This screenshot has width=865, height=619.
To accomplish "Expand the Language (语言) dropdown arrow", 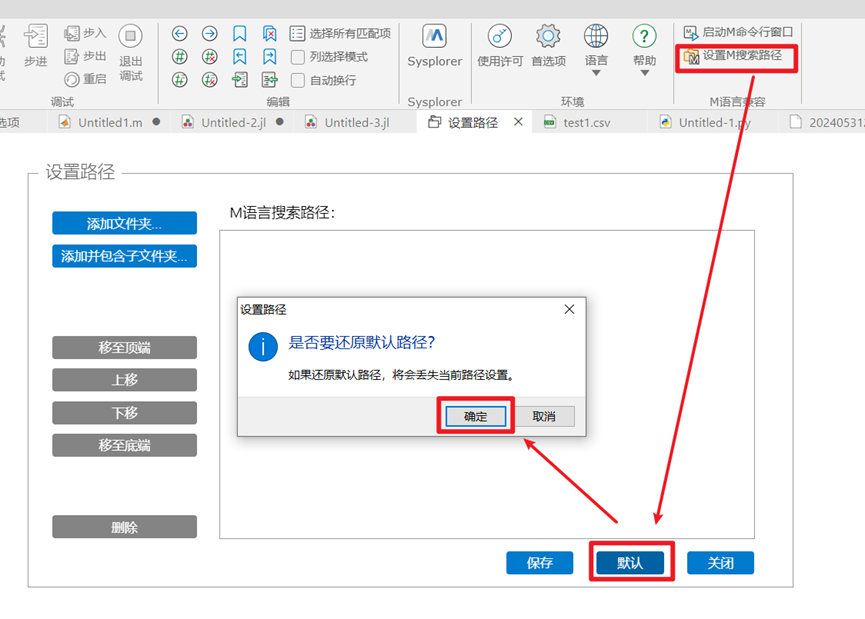I will [596, 73].
